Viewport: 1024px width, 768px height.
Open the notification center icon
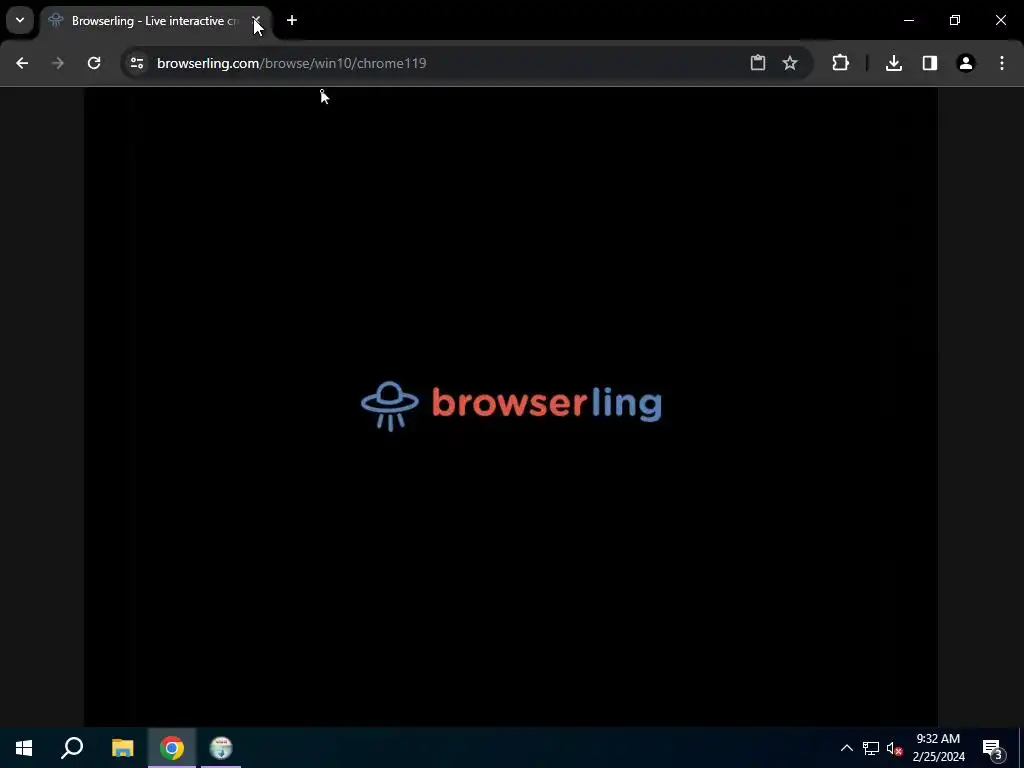[x=993, y=748]
